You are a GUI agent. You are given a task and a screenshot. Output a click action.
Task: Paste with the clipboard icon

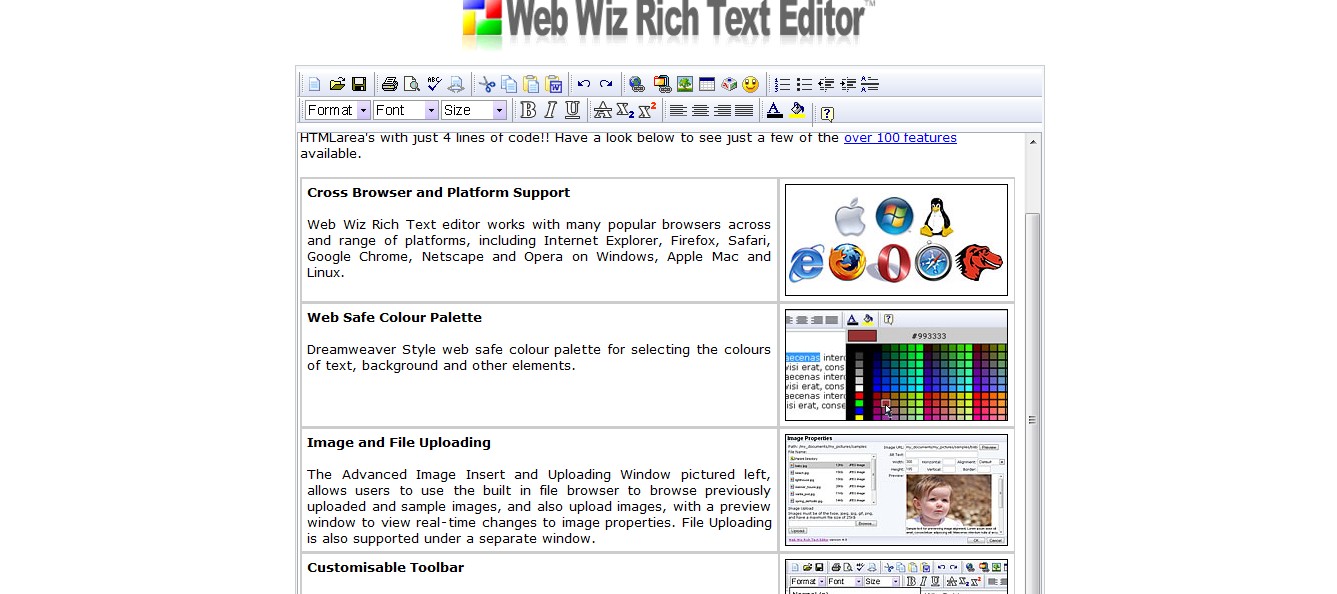pos(531,84)
